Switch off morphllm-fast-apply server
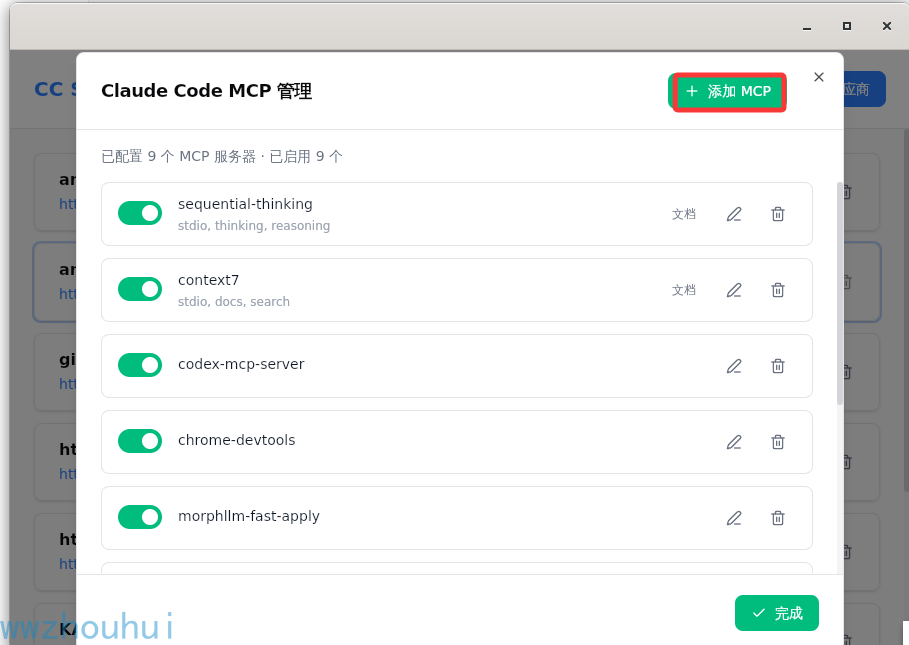Screen dimensions: 909x645 [x=140, y=517]
